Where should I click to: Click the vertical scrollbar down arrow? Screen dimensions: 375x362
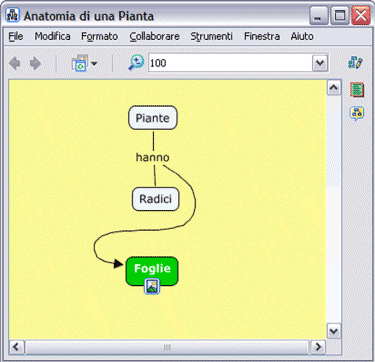pyautogui.click(x=334, y=331)
